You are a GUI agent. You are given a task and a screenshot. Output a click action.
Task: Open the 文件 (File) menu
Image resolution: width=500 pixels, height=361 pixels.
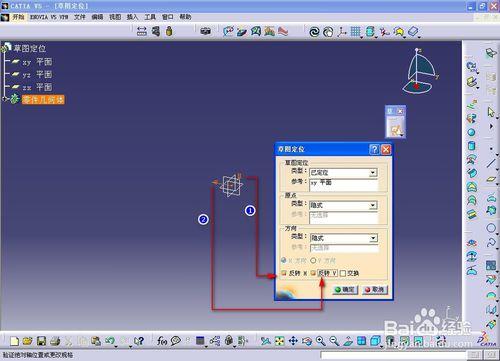pos(79,17)
